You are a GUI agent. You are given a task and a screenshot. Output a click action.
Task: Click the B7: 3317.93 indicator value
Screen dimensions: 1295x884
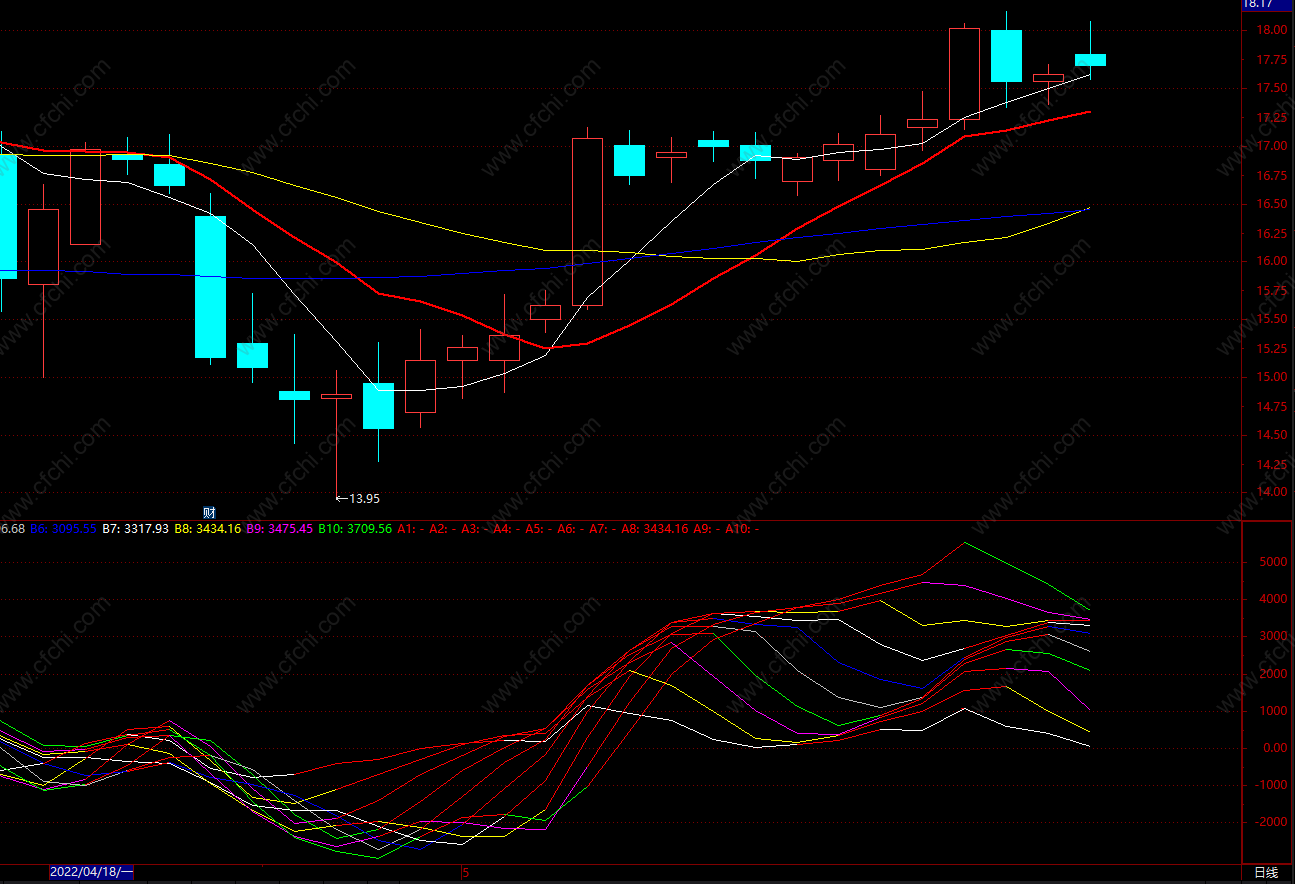click(x=136, y=528)
